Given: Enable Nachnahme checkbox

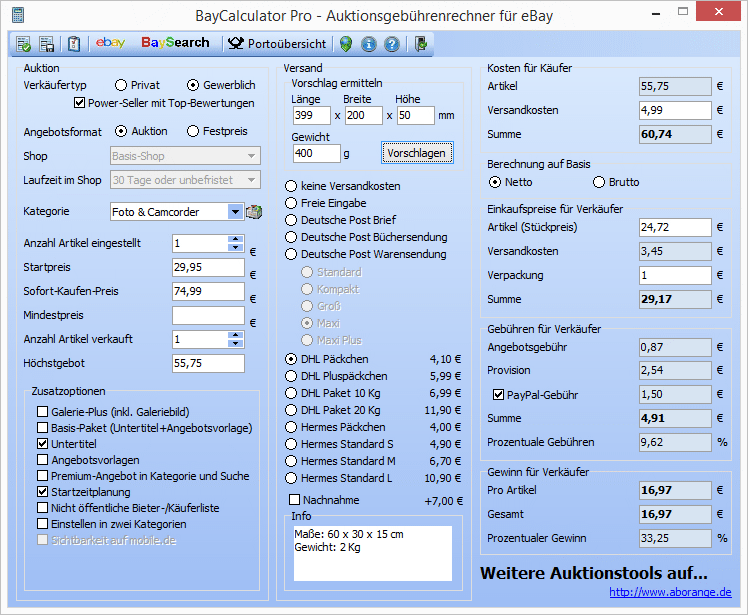Looking at the screenshot, I should [x=324, y=500].
